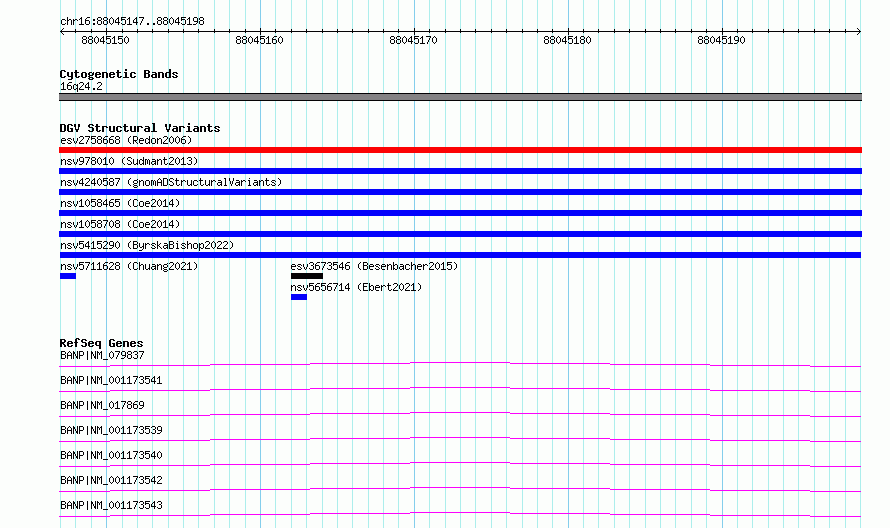This screenshot has height=528, width=890.
Task: Select transcript label BANP|NM_001173541
Action: click(111, 380)
